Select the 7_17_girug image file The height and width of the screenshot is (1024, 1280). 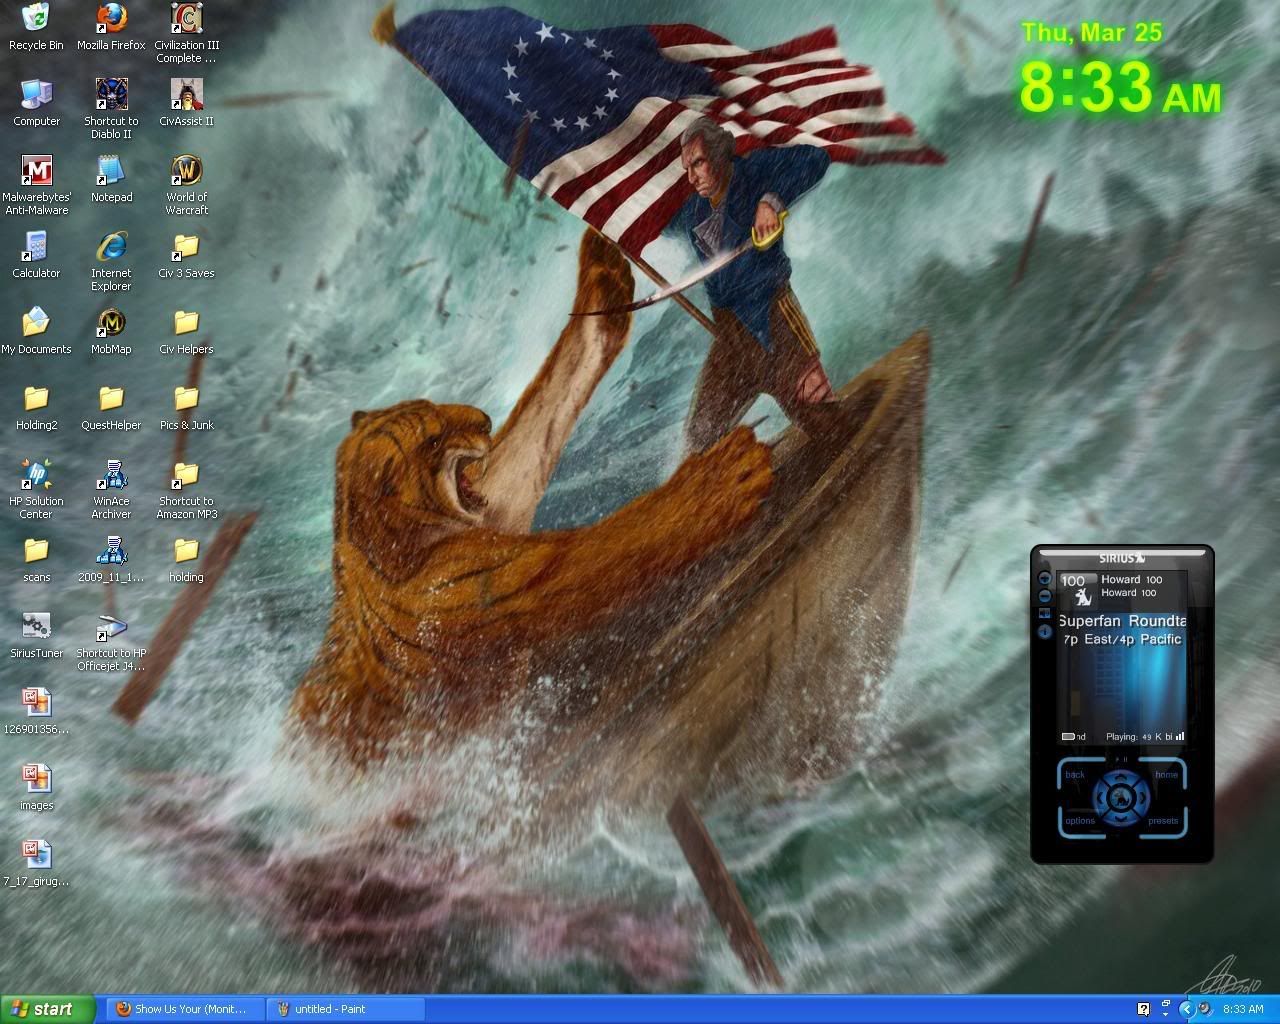point(36,863)
